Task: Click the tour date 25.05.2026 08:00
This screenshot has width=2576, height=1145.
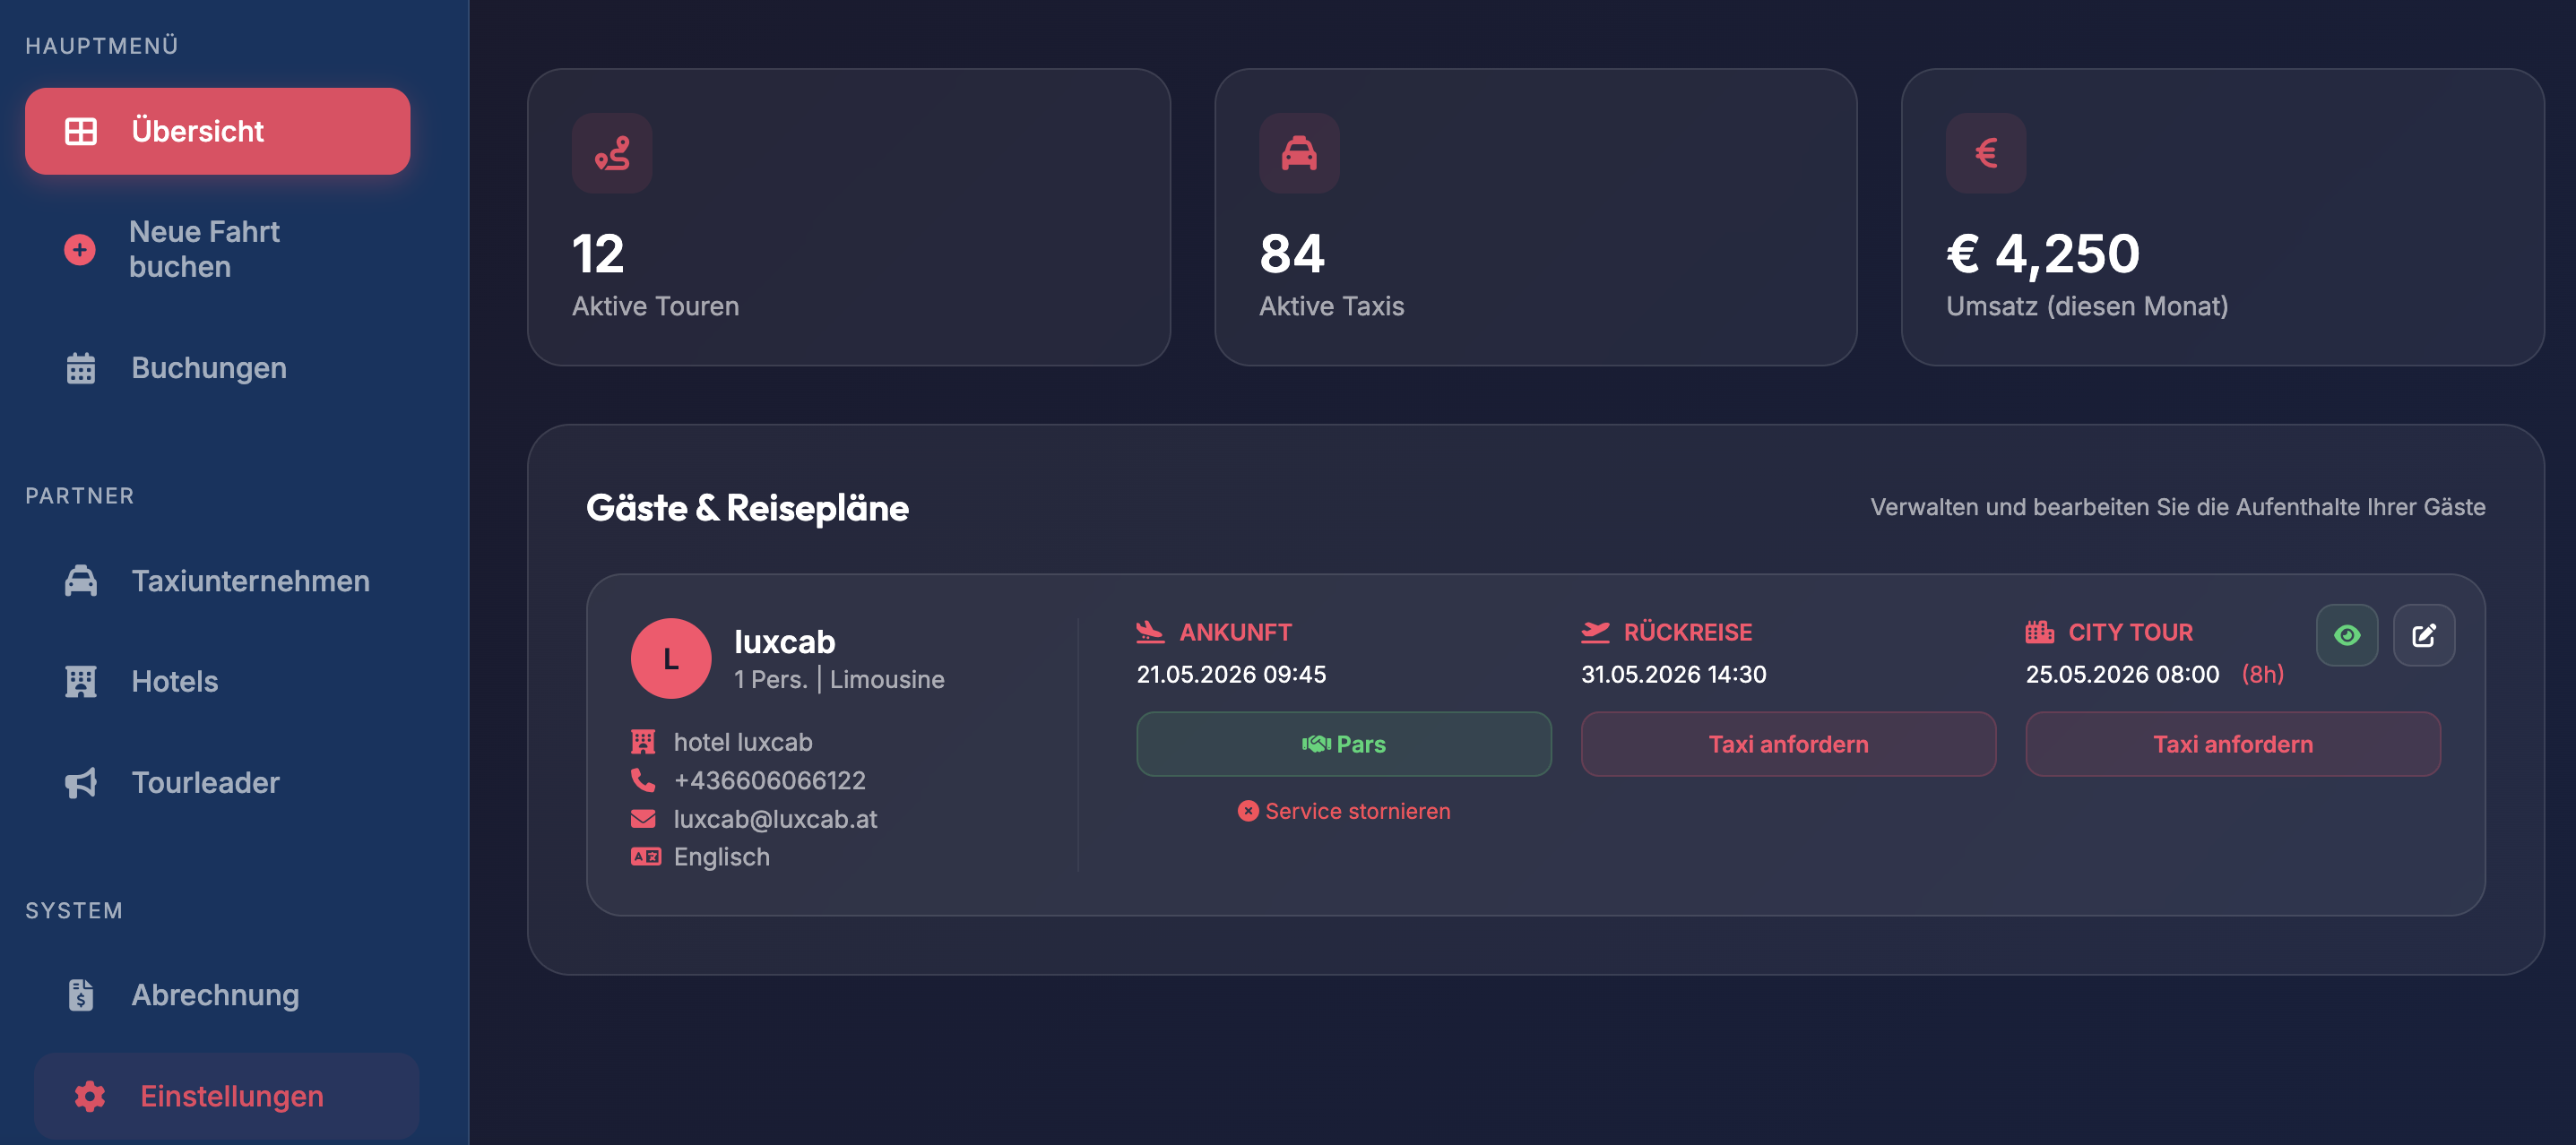Action: click(2122, 674)
